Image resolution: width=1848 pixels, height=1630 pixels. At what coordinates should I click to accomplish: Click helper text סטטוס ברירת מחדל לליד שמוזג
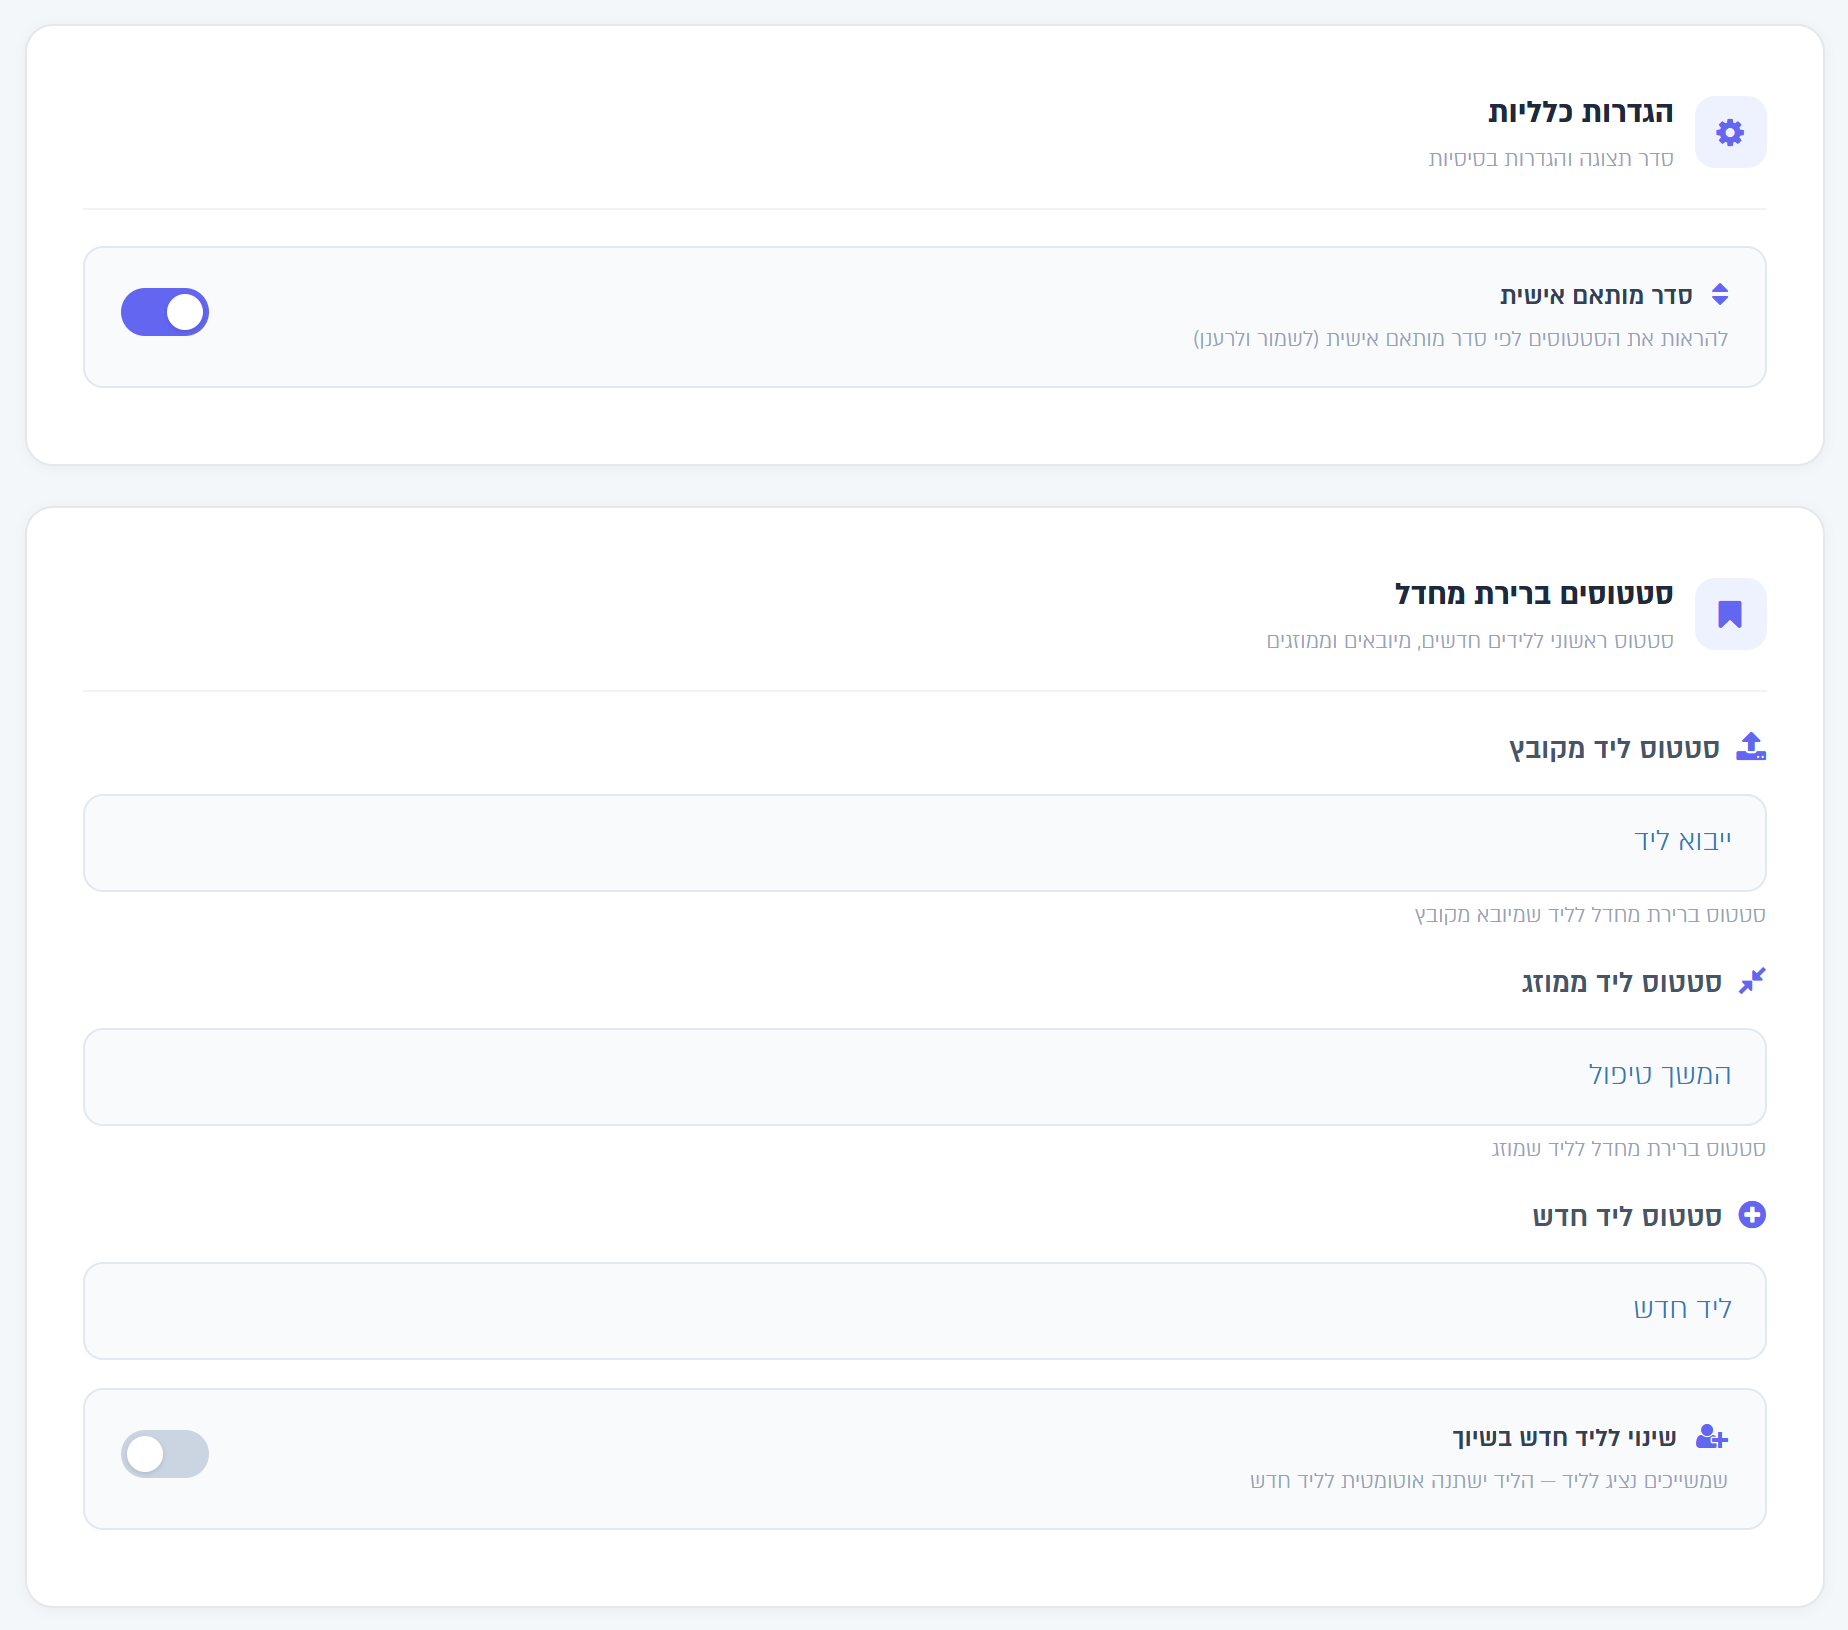(1629, 1149)
